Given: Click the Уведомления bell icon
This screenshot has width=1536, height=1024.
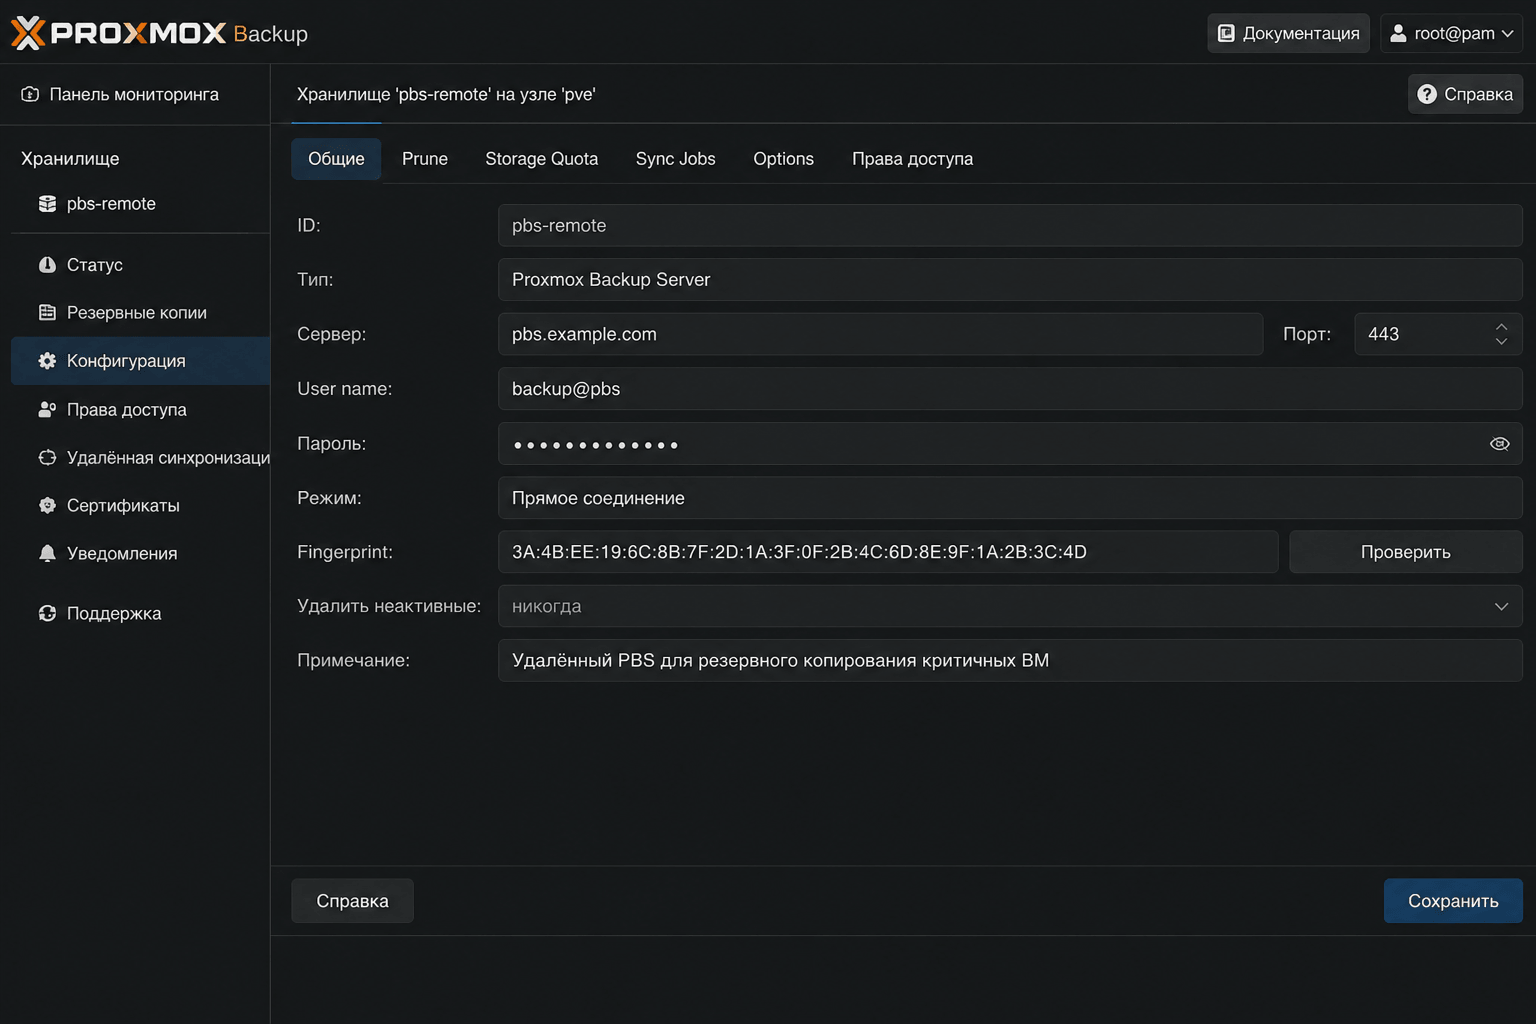Looking at the screenshot, I should pyautogui.click(x=47, y=554).
